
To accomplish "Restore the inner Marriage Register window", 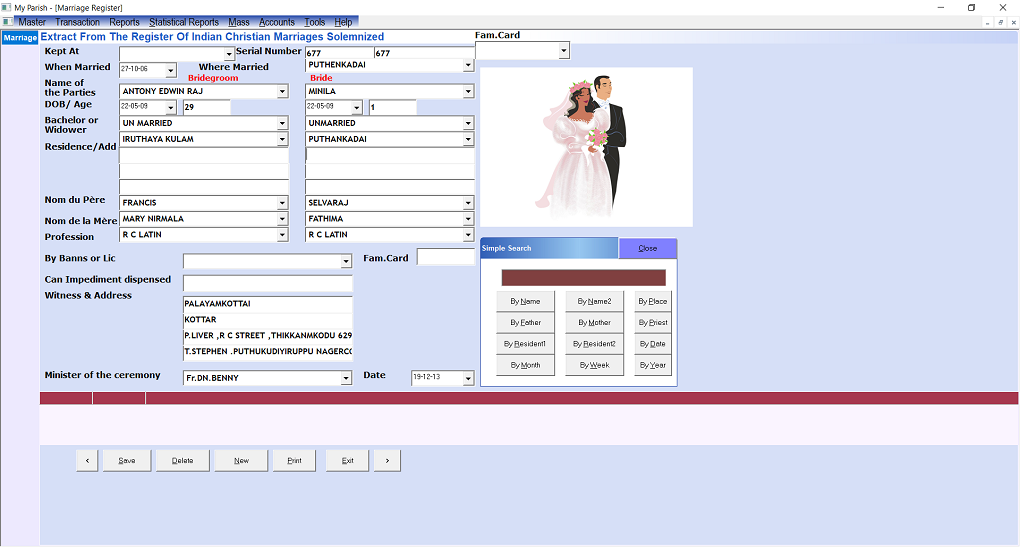I will pos(999,22).
